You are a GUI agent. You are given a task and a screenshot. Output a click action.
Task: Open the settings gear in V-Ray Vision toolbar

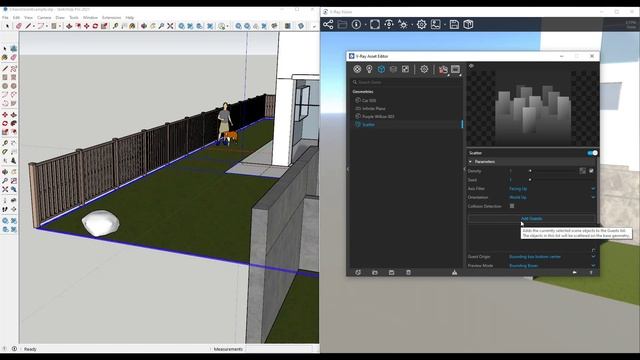(x=421, y=24)
